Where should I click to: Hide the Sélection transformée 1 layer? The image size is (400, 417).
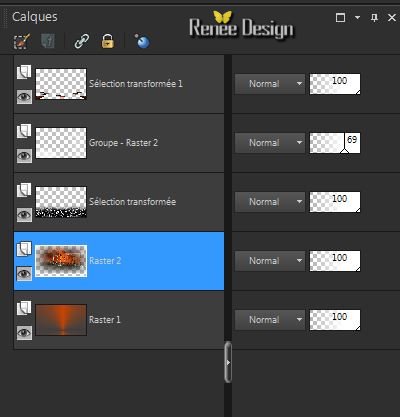pyautogui.click(x=24, y=97)
